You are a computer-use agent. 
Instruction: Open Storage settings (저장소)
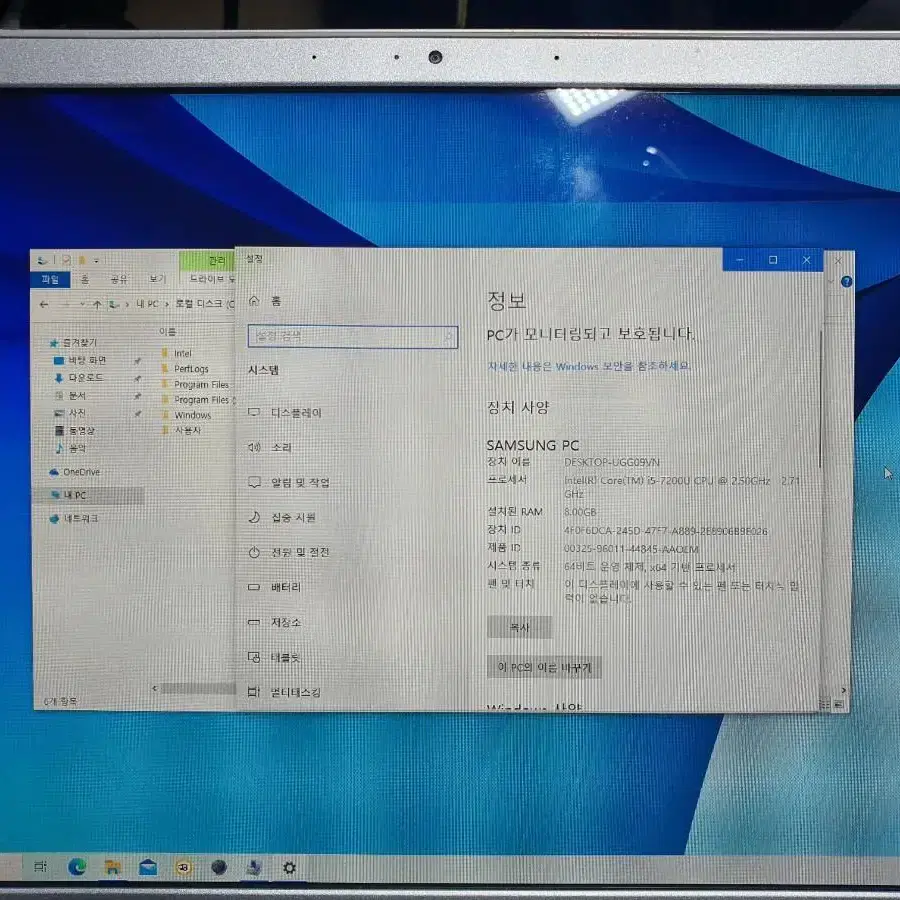tap(274, 622)
